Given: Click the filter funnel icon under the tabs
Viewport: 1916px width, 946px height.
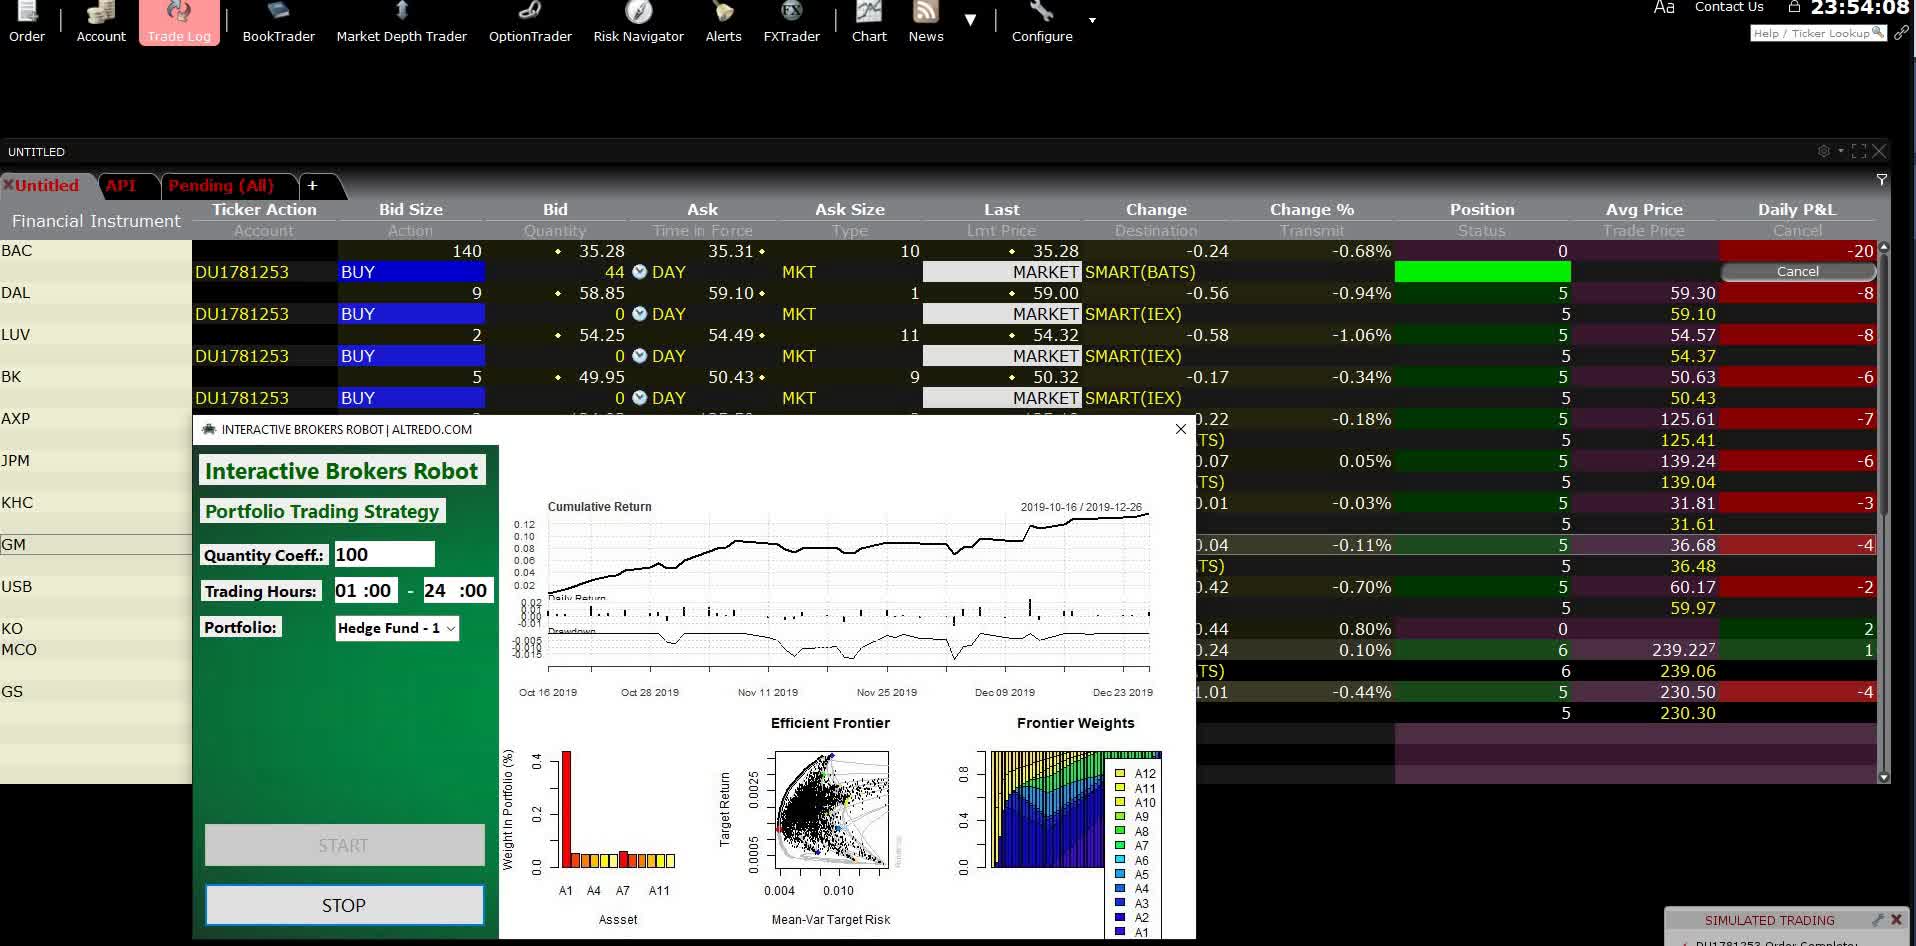Looking at the screenshot, I should pos(1883,180).
